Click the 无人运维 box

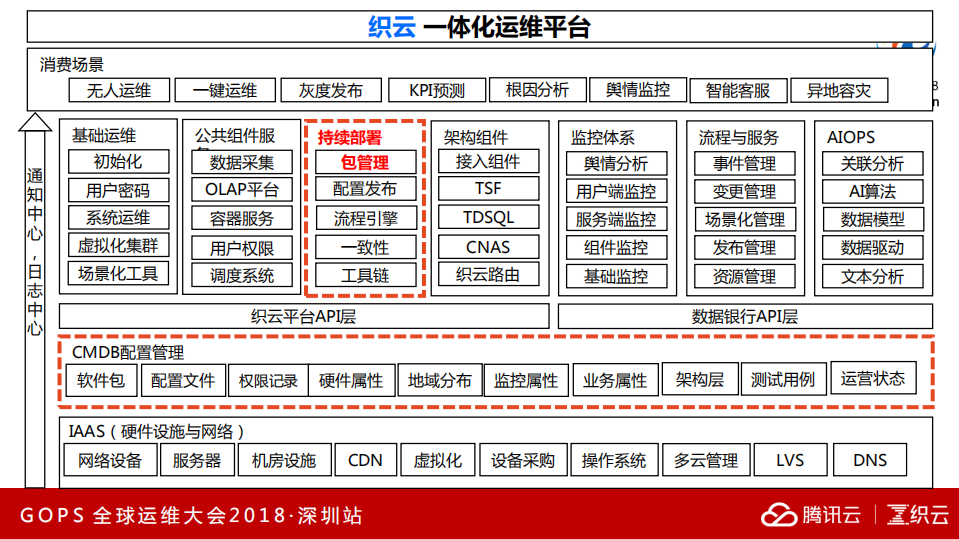point(119,91)
